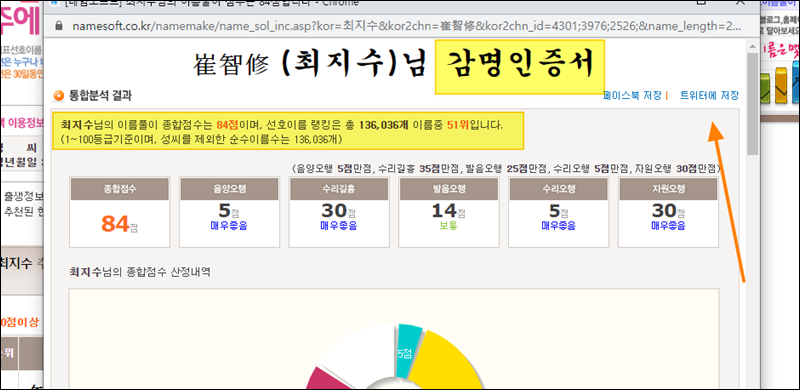The image size is (800, 390).
Task: Click the 매우좋음 rating under 수리오행
Action: 558,226
